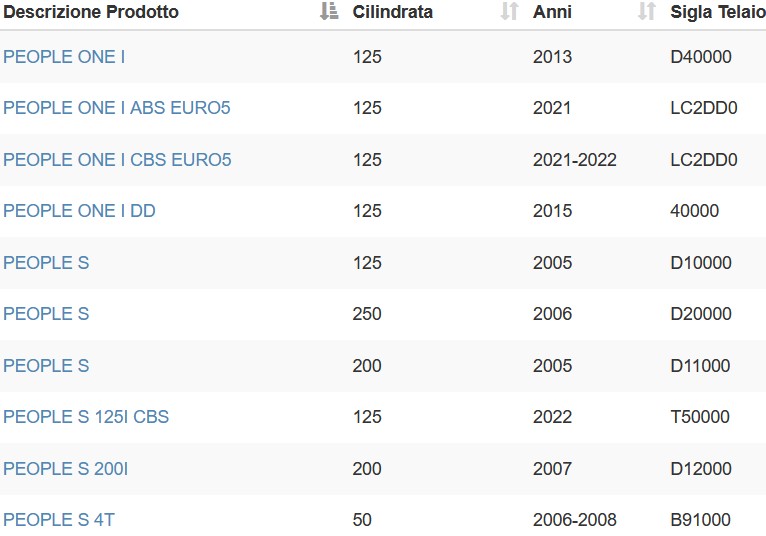Image resolution: width=766 pixels, height=536 pixels.
Task: Click the 2021-2022 years cell
Action: (x=575, y=160)
